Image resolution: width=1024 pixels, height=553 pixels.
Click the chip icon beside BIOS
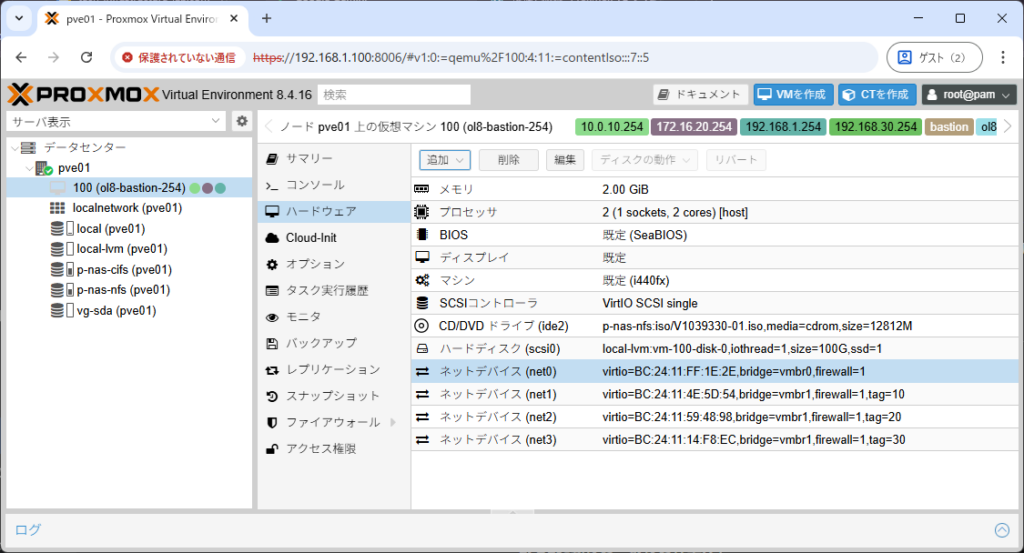[x=422, y=234]
